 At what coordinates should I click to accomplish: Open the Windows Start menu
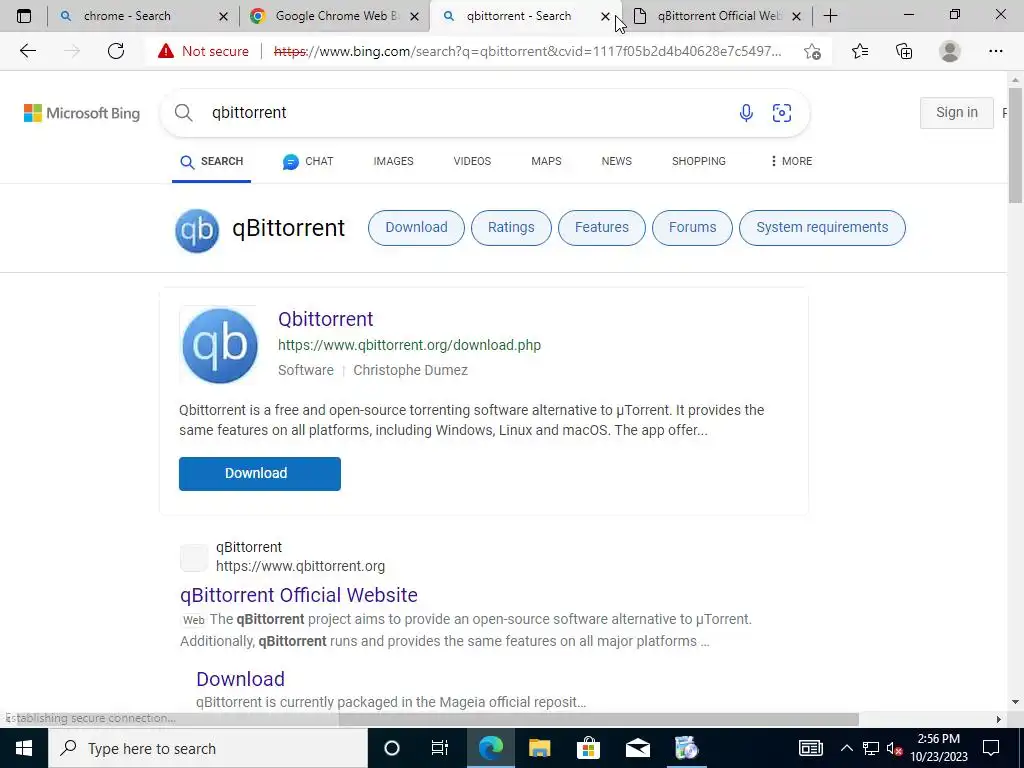[24, 748]
